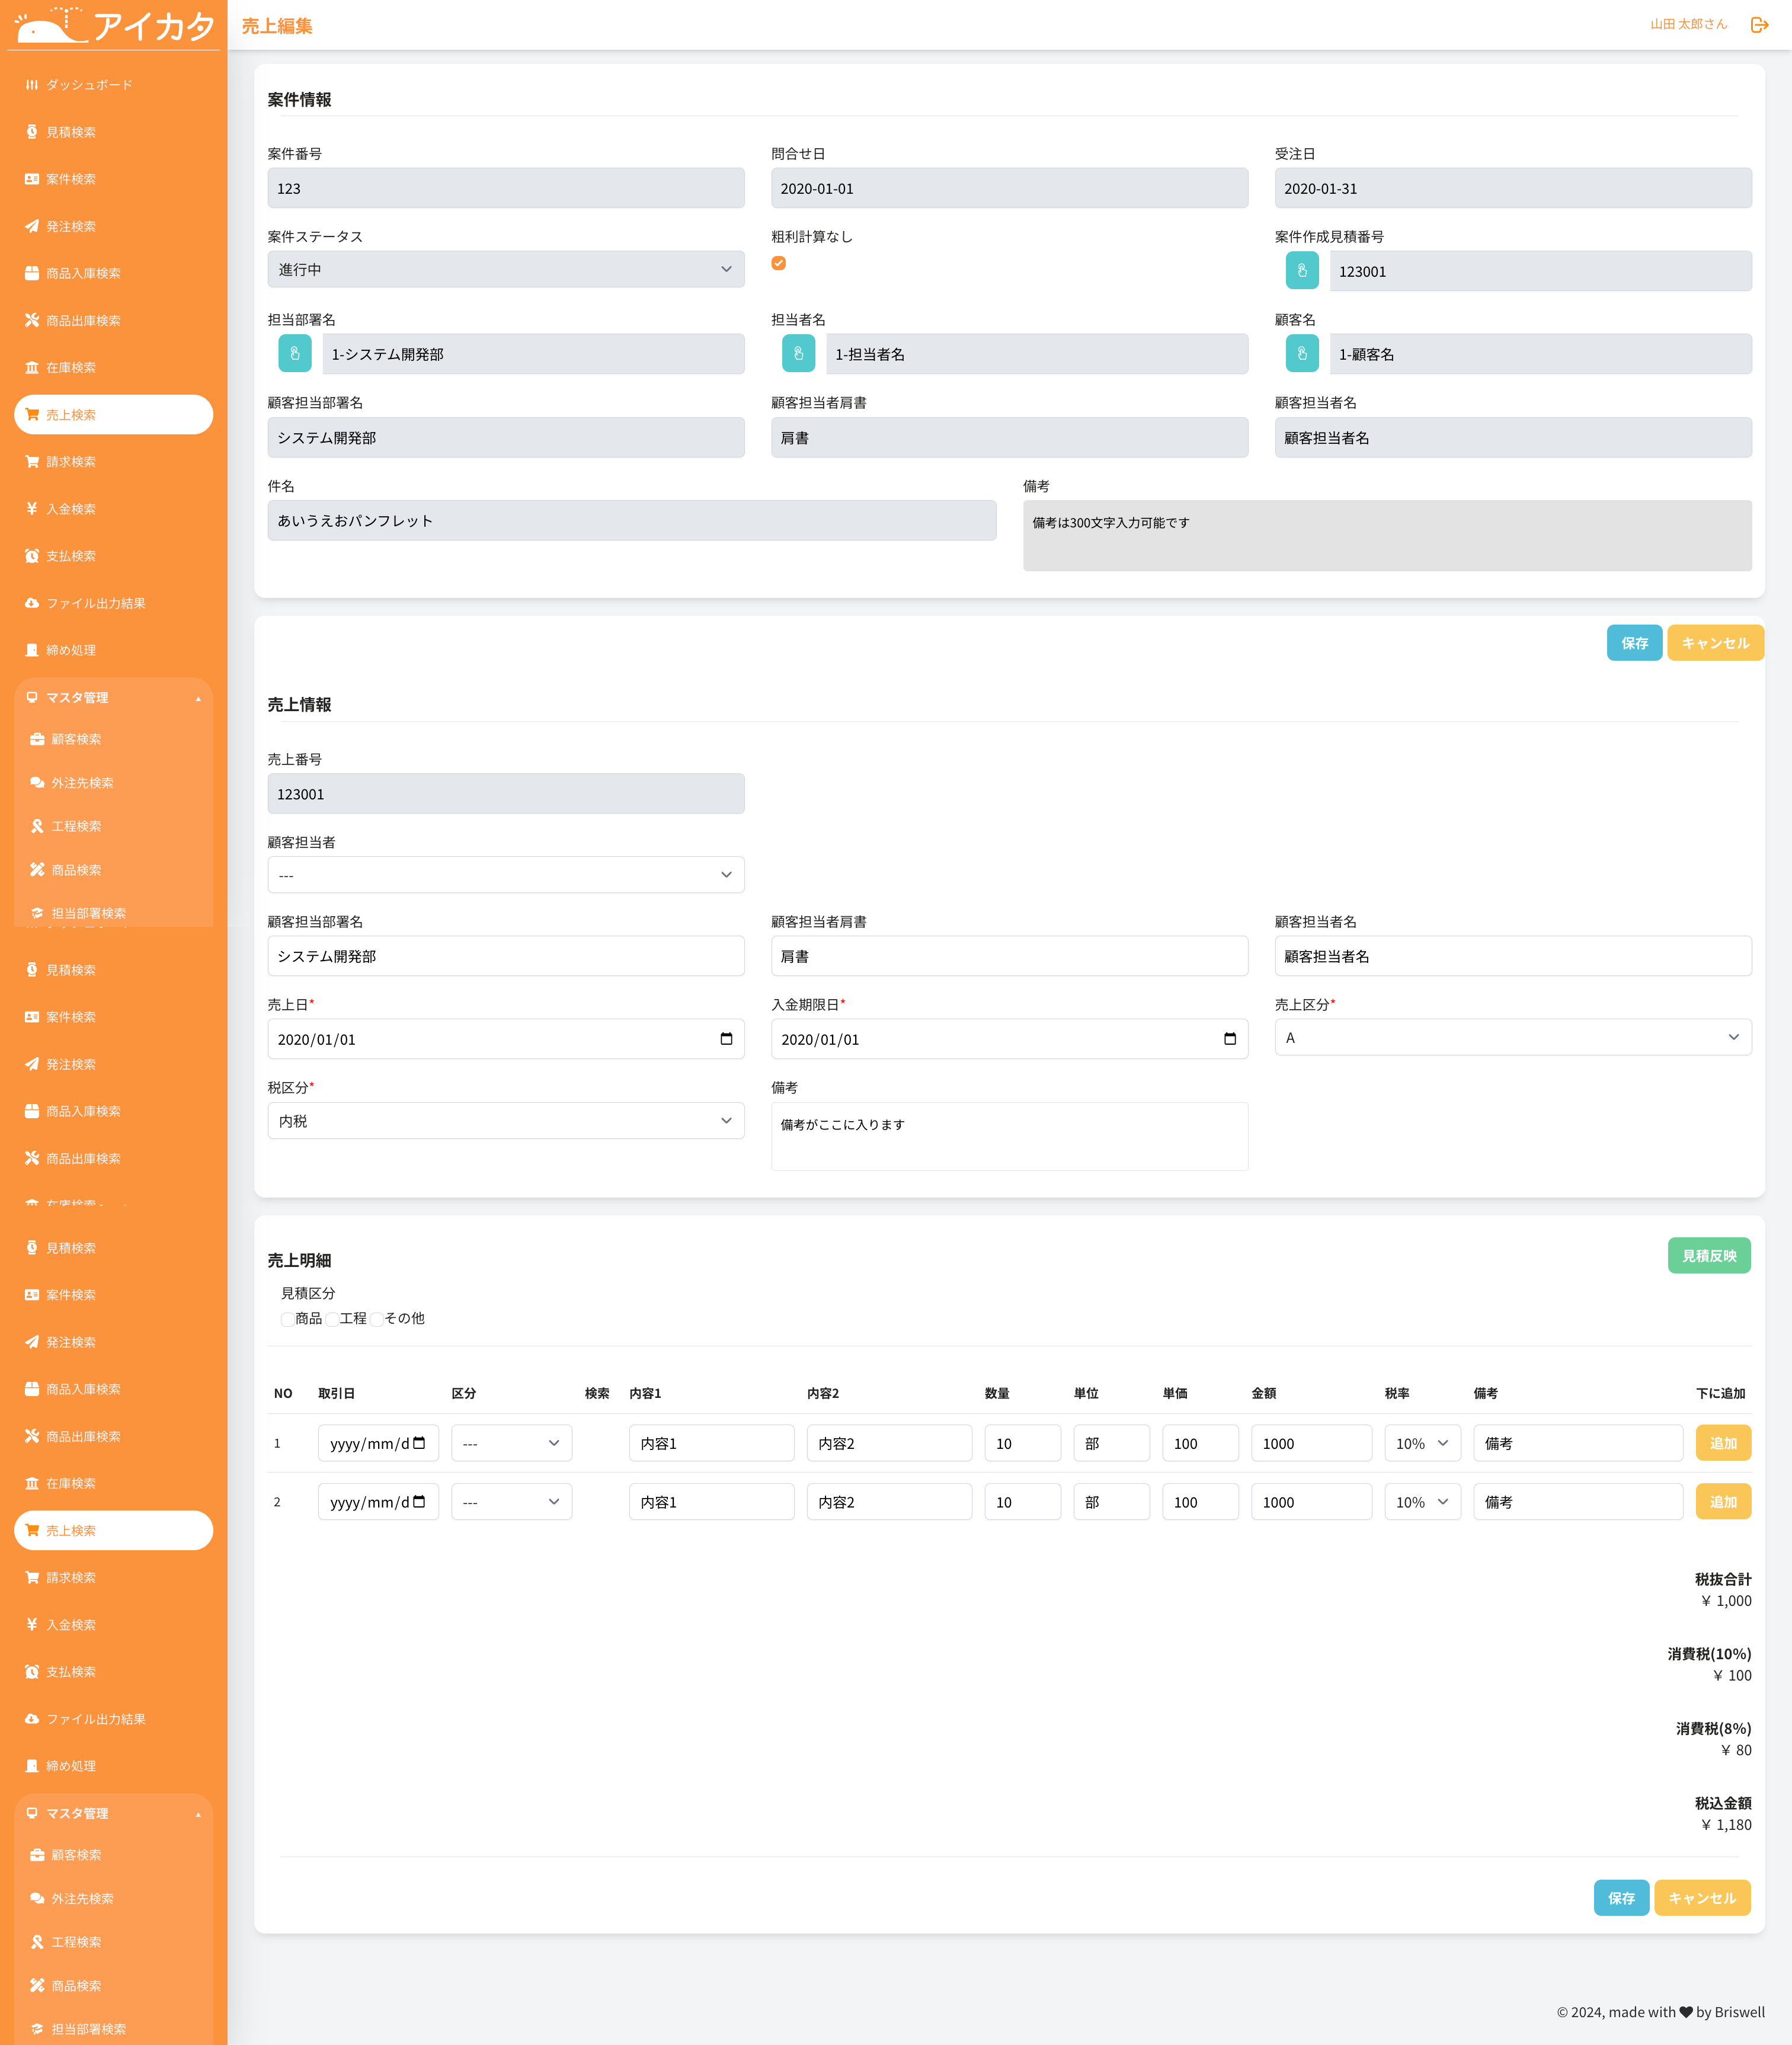Check the 工程 checkbox under 見積区分

[x=332, y=1319]
